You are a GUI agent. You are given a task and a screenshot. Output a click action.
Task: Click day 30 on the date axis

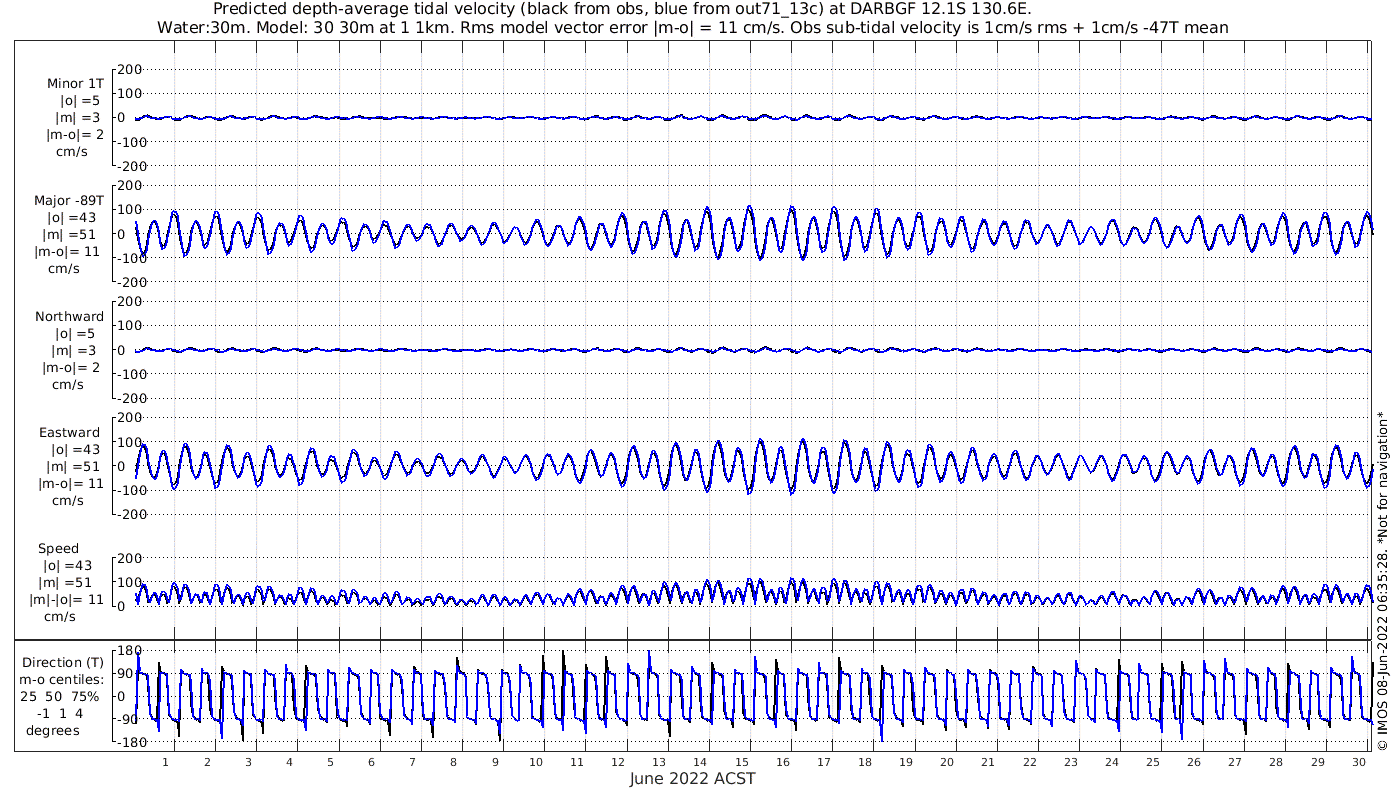click(x=1358, y=762)
